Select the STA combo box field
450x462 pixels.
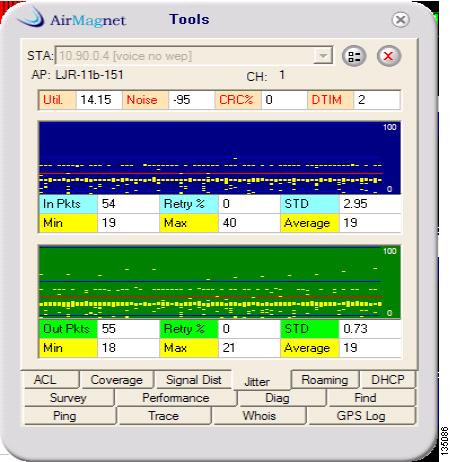[194, 56]
